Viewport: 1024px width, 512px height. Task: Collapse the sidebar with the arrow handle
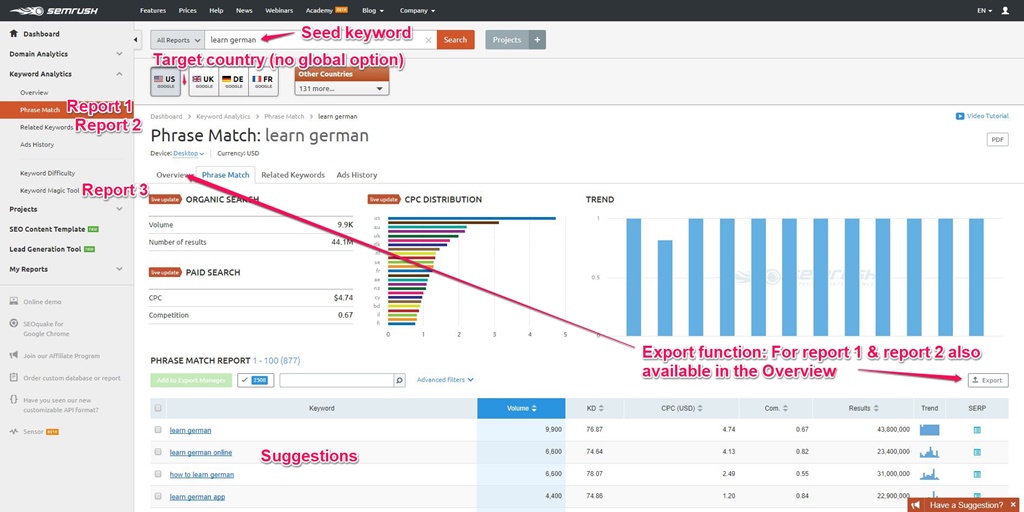137,40
